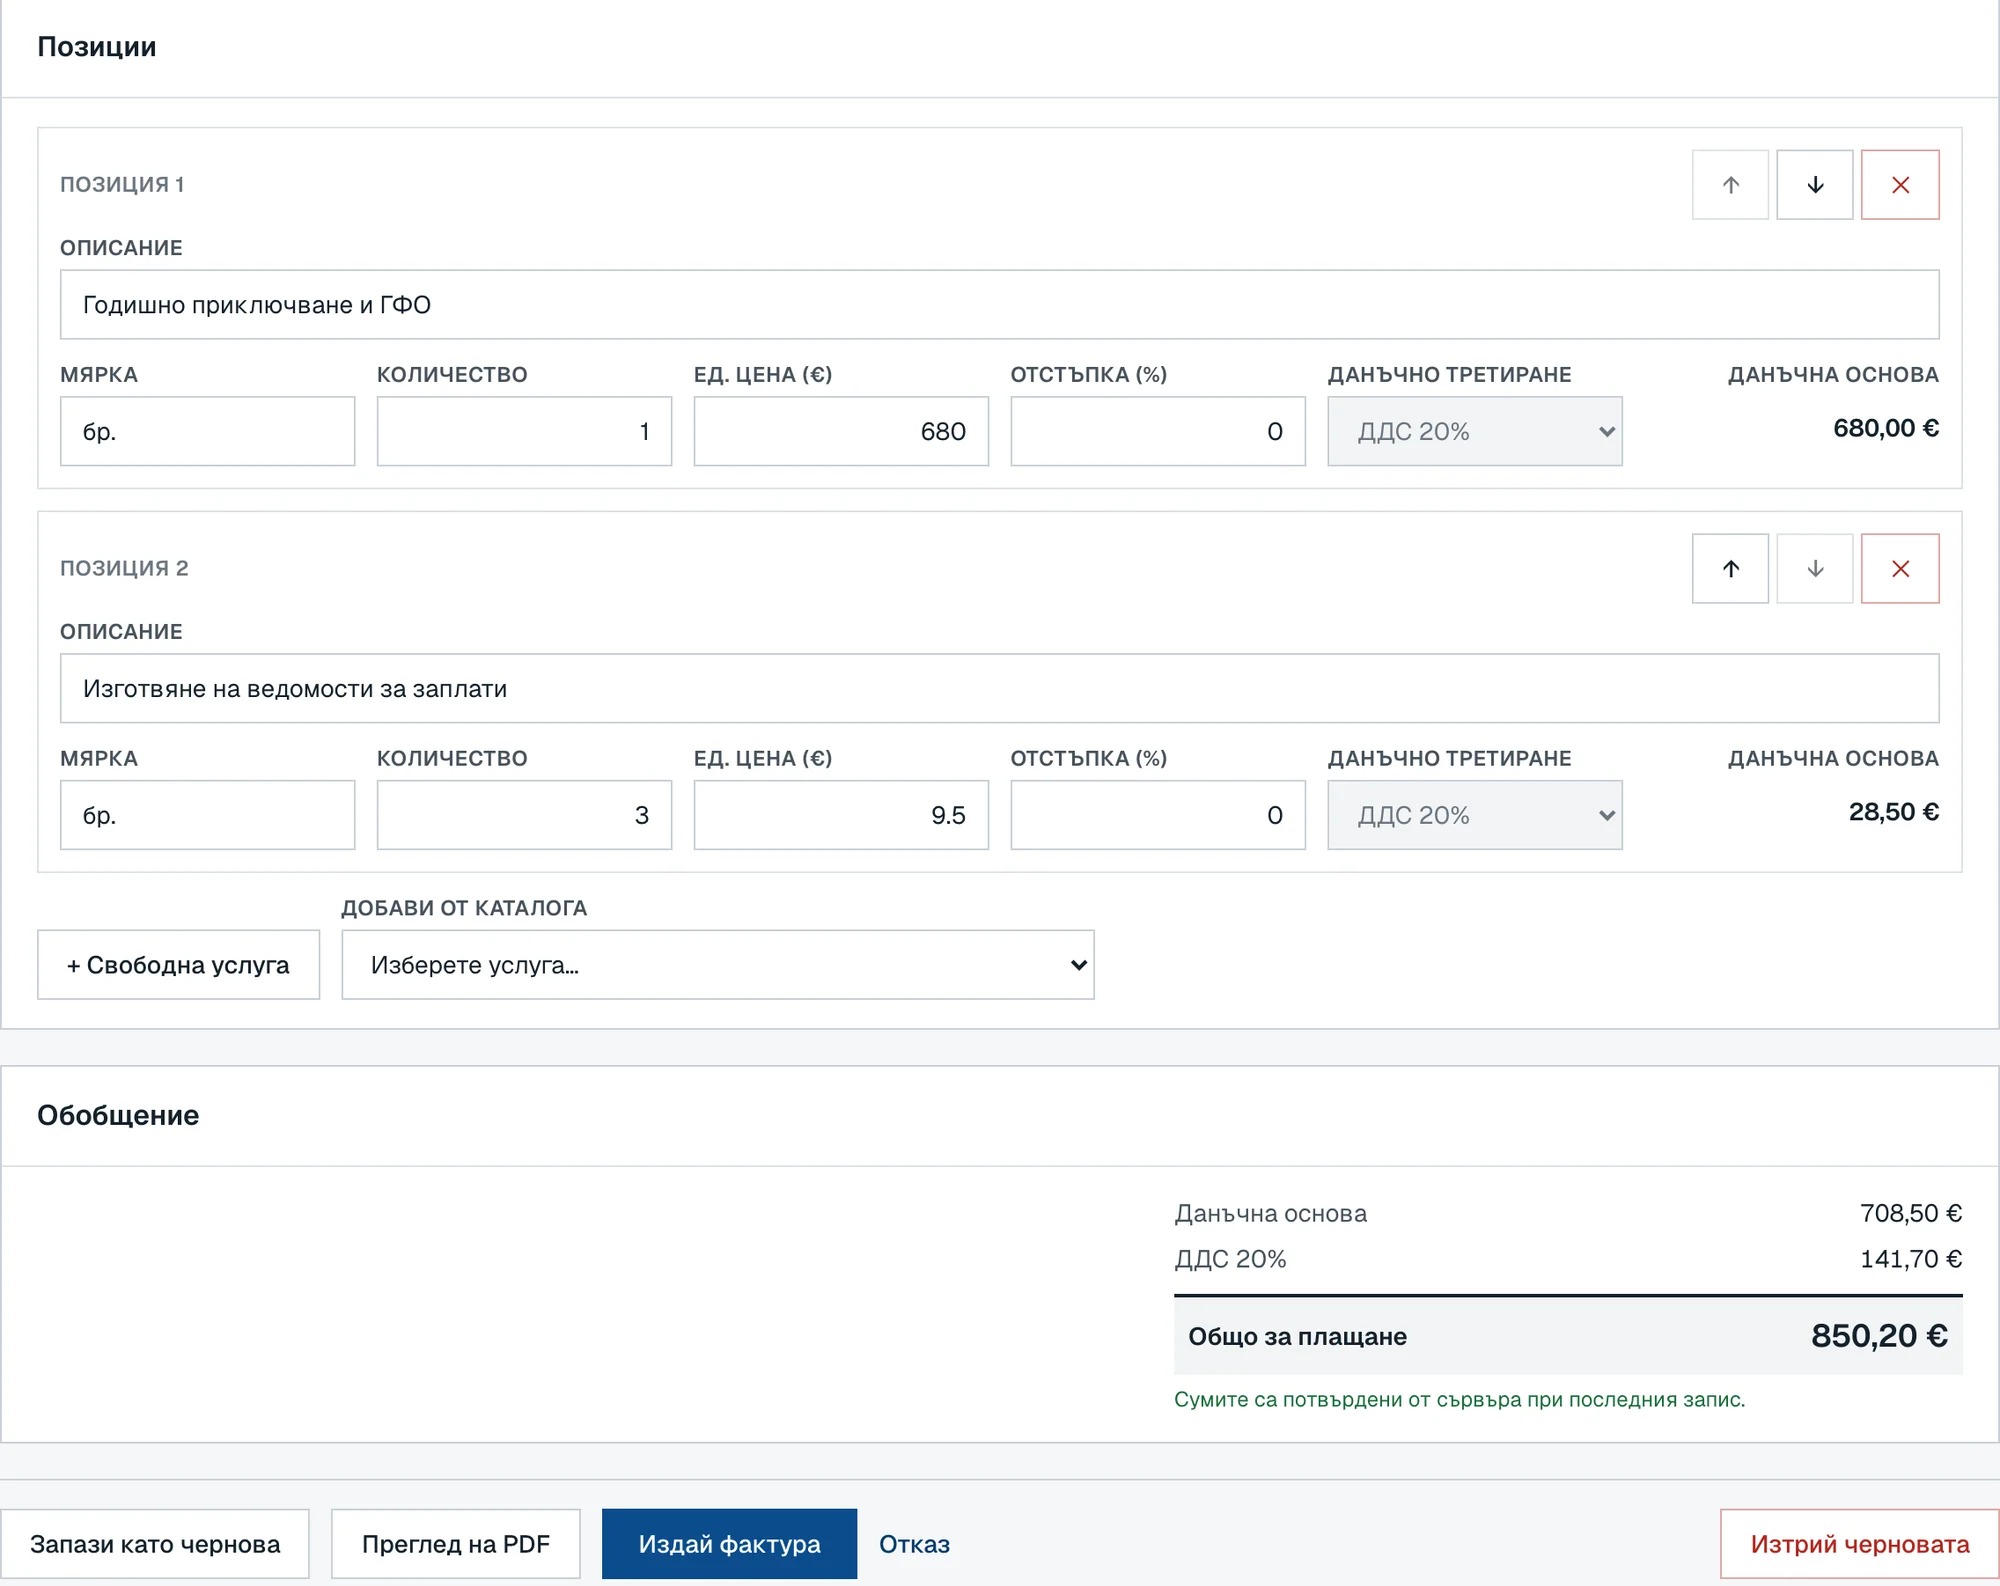Move Позиция 2 down with arrow icon
The width and height of the screenshot is (2000, 1586).
click(x=1815, y=569)
